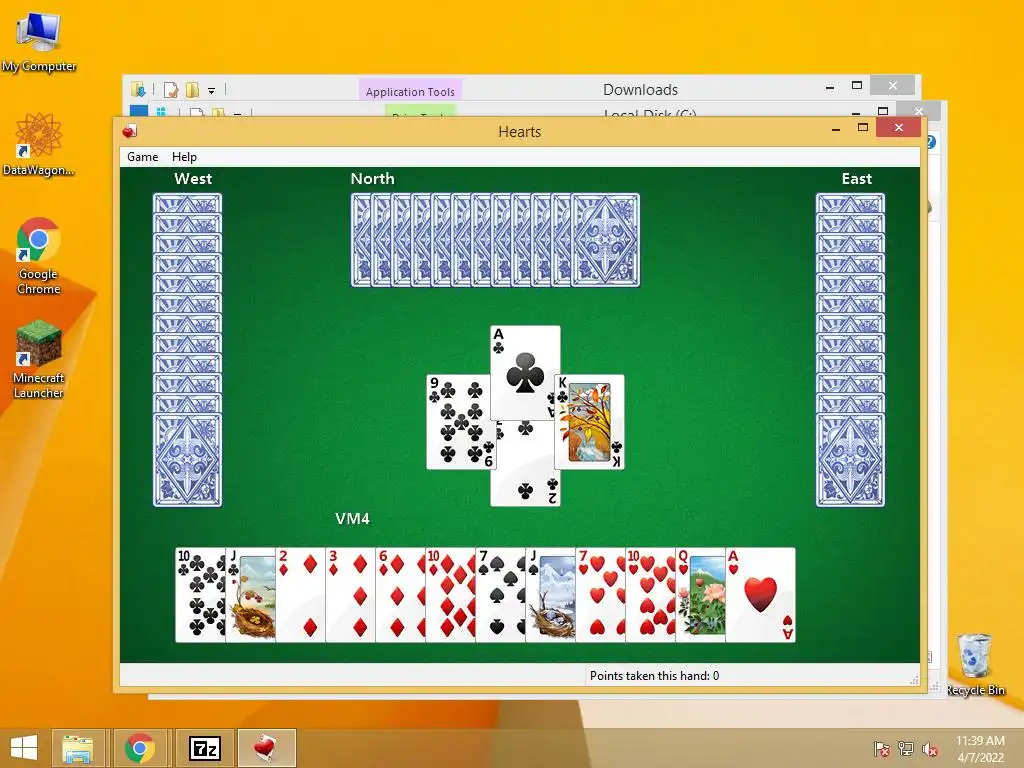Image resolution: width=1024 pixels, height=768 pixels.
Task: Click the Windows Start button
Action: click(x=24, y=748)
